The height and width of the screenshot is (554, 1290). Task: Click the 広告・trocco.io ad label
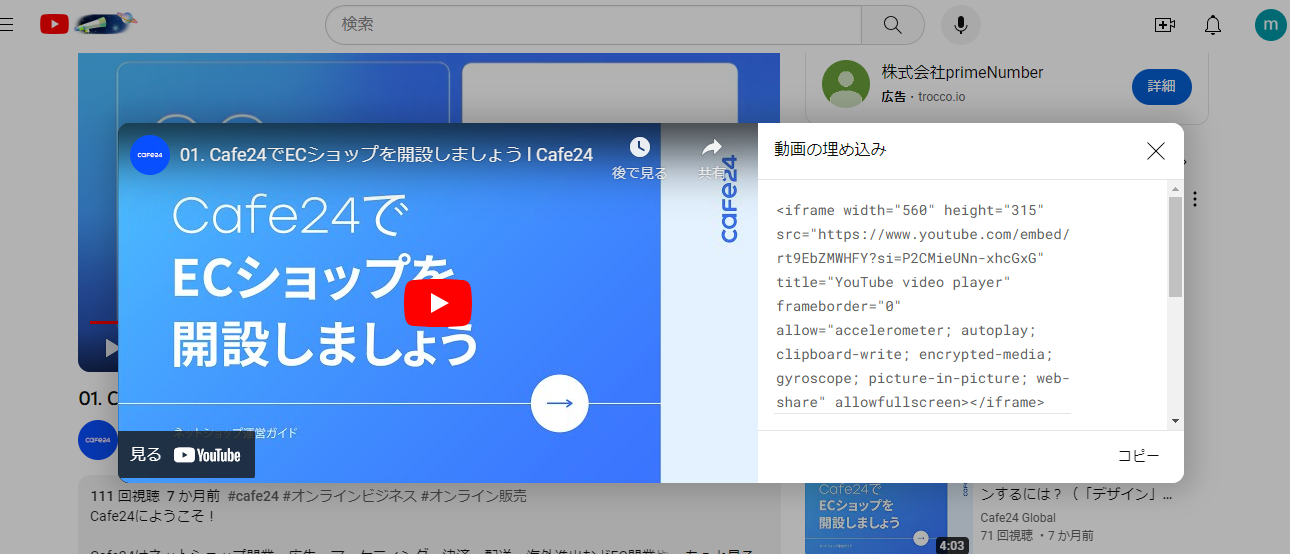tap(923, 97)
